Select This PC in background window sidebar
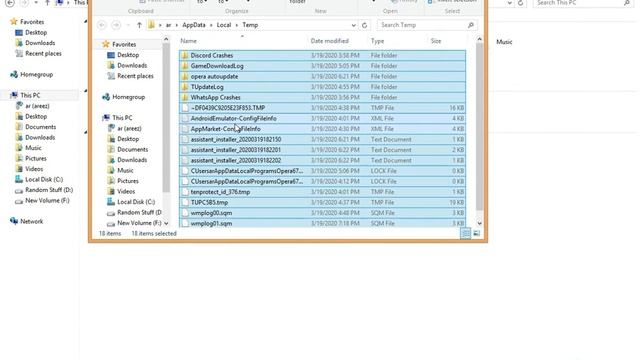This screenshot has width=640, height=360. click(25, 95)
